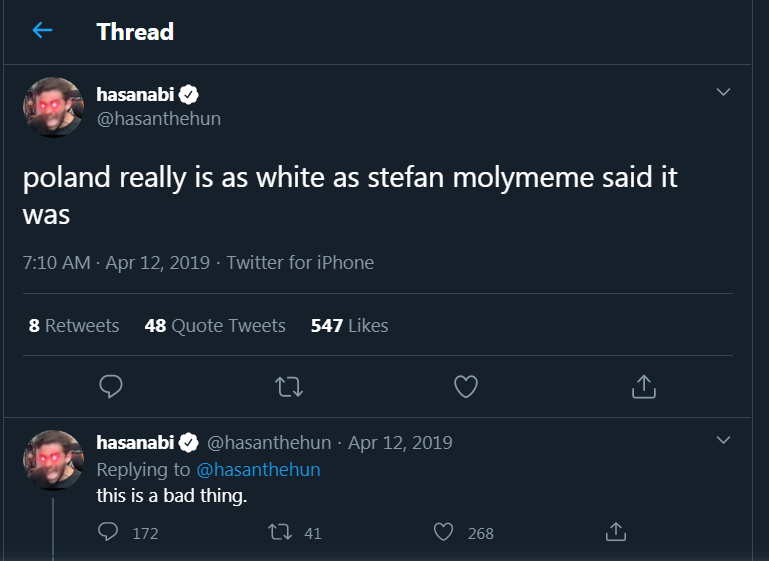Open the 48 Quote Tweets list
This screenshot has height=561, width=769.
(215, 326)
